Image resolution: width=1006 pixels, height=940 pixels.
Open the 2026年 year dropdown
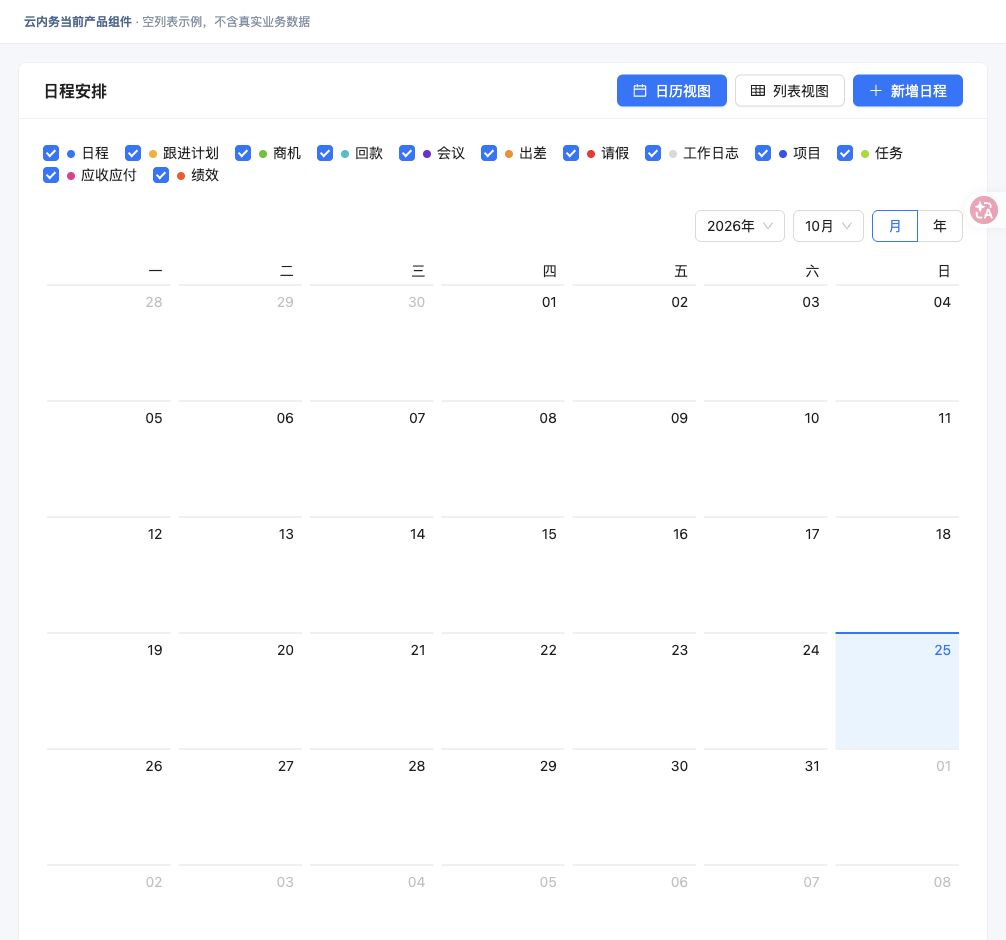pyautogui.click(x=740, y=226)
